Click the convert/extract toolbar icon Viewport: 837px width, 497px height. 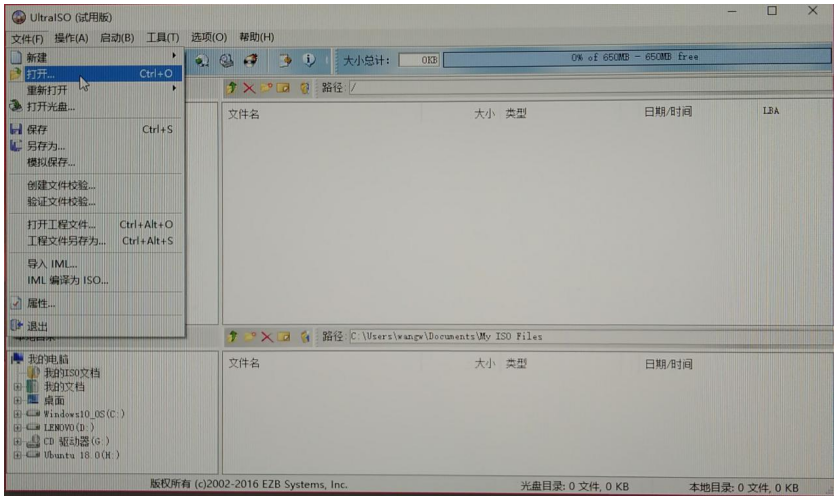click(285, 60)
